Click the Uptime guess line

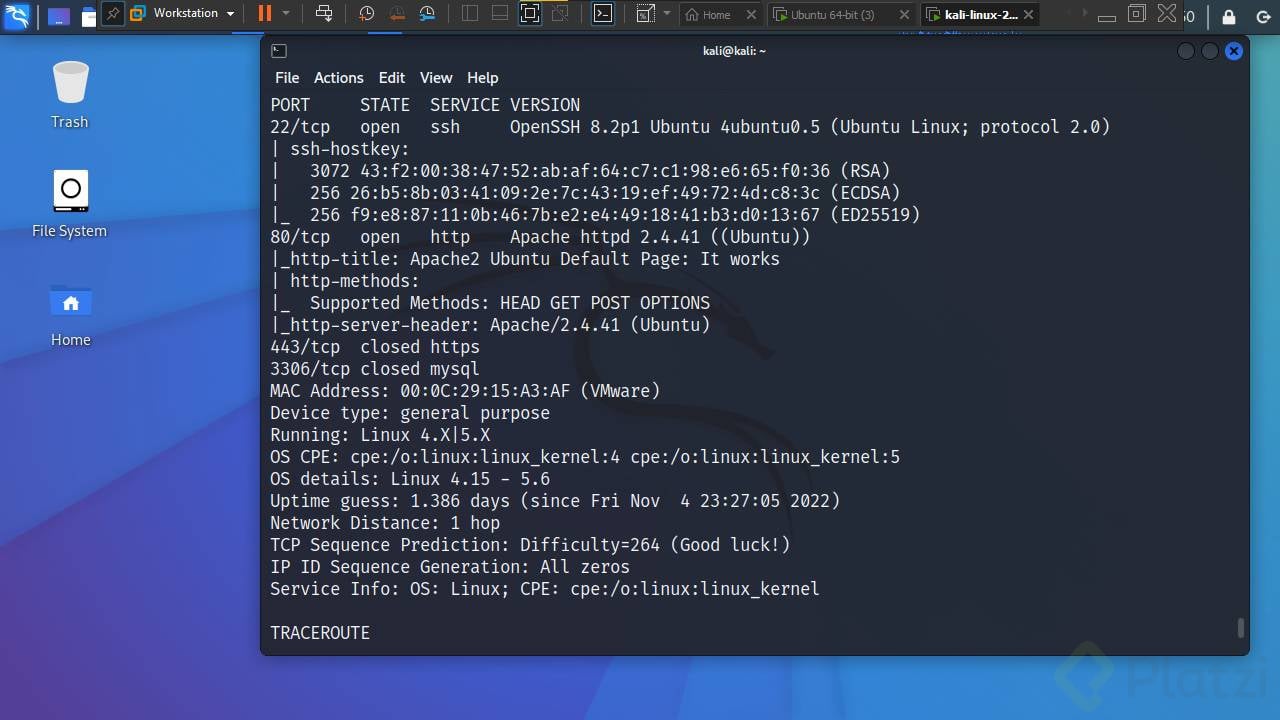coord(555,501)
